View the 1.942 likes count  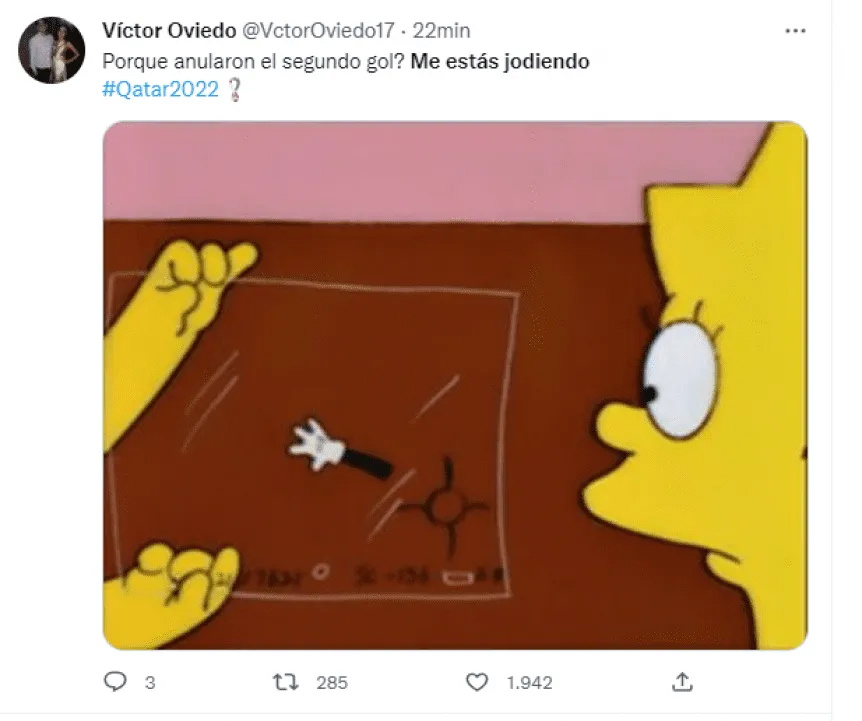529,683
